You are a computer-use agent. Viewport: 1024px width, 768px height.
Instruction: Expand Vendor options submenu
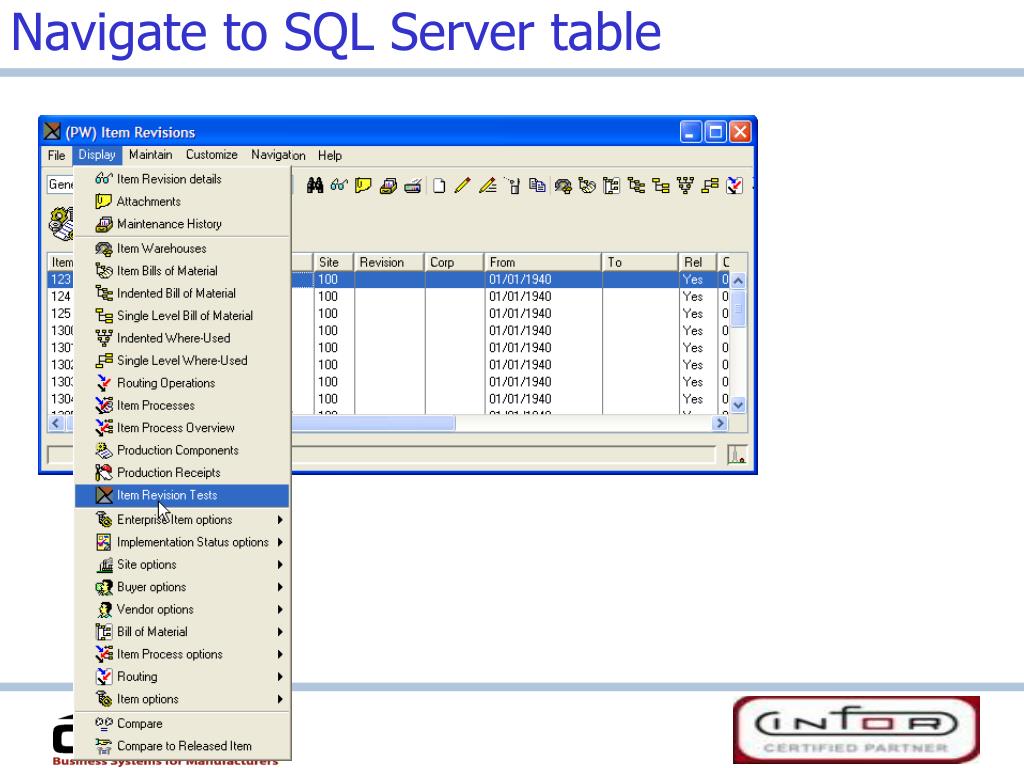point(182,609)
